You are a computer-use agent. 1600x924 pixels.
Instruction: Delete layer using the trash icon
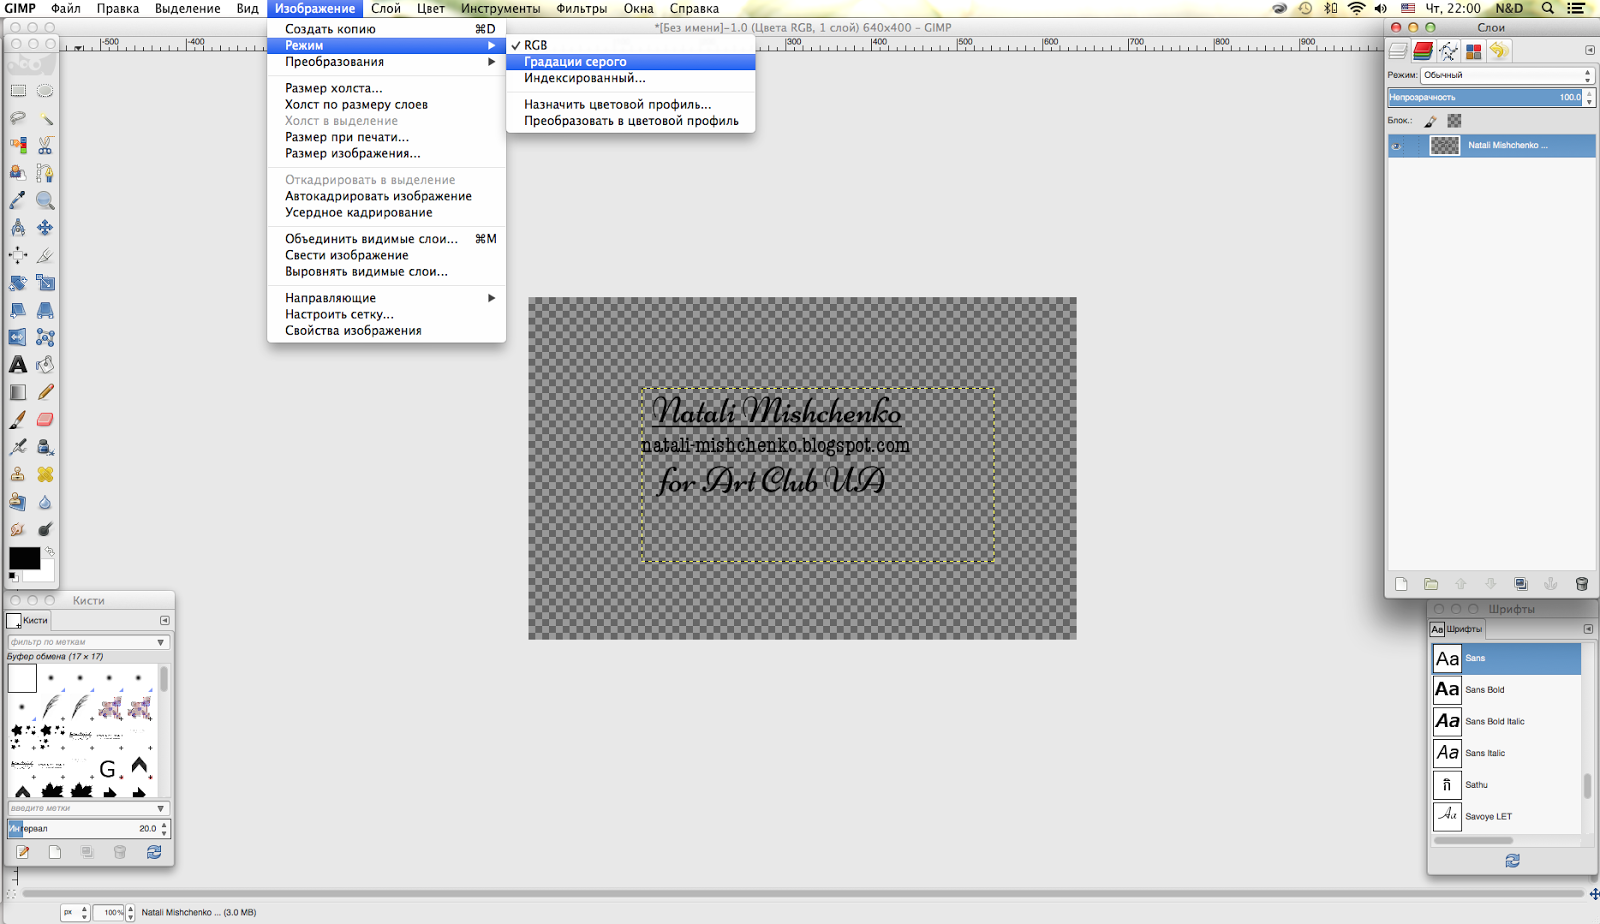tap(1581, 584)
